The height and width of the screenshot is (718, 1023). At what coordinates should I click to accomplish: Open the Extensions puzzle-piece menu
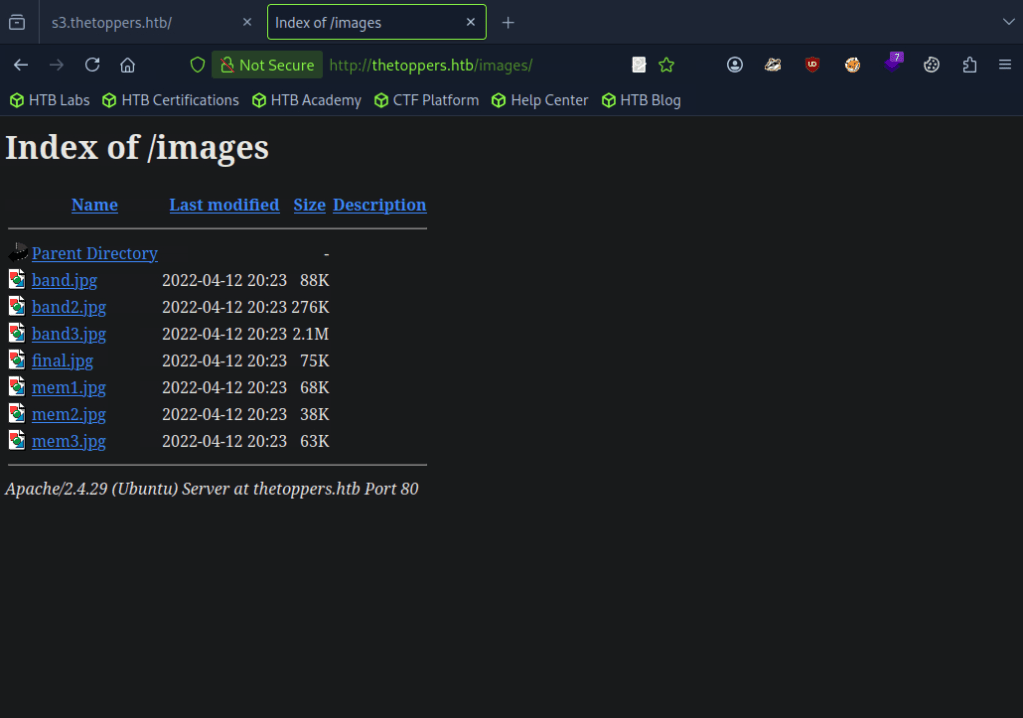pos(969,65)
